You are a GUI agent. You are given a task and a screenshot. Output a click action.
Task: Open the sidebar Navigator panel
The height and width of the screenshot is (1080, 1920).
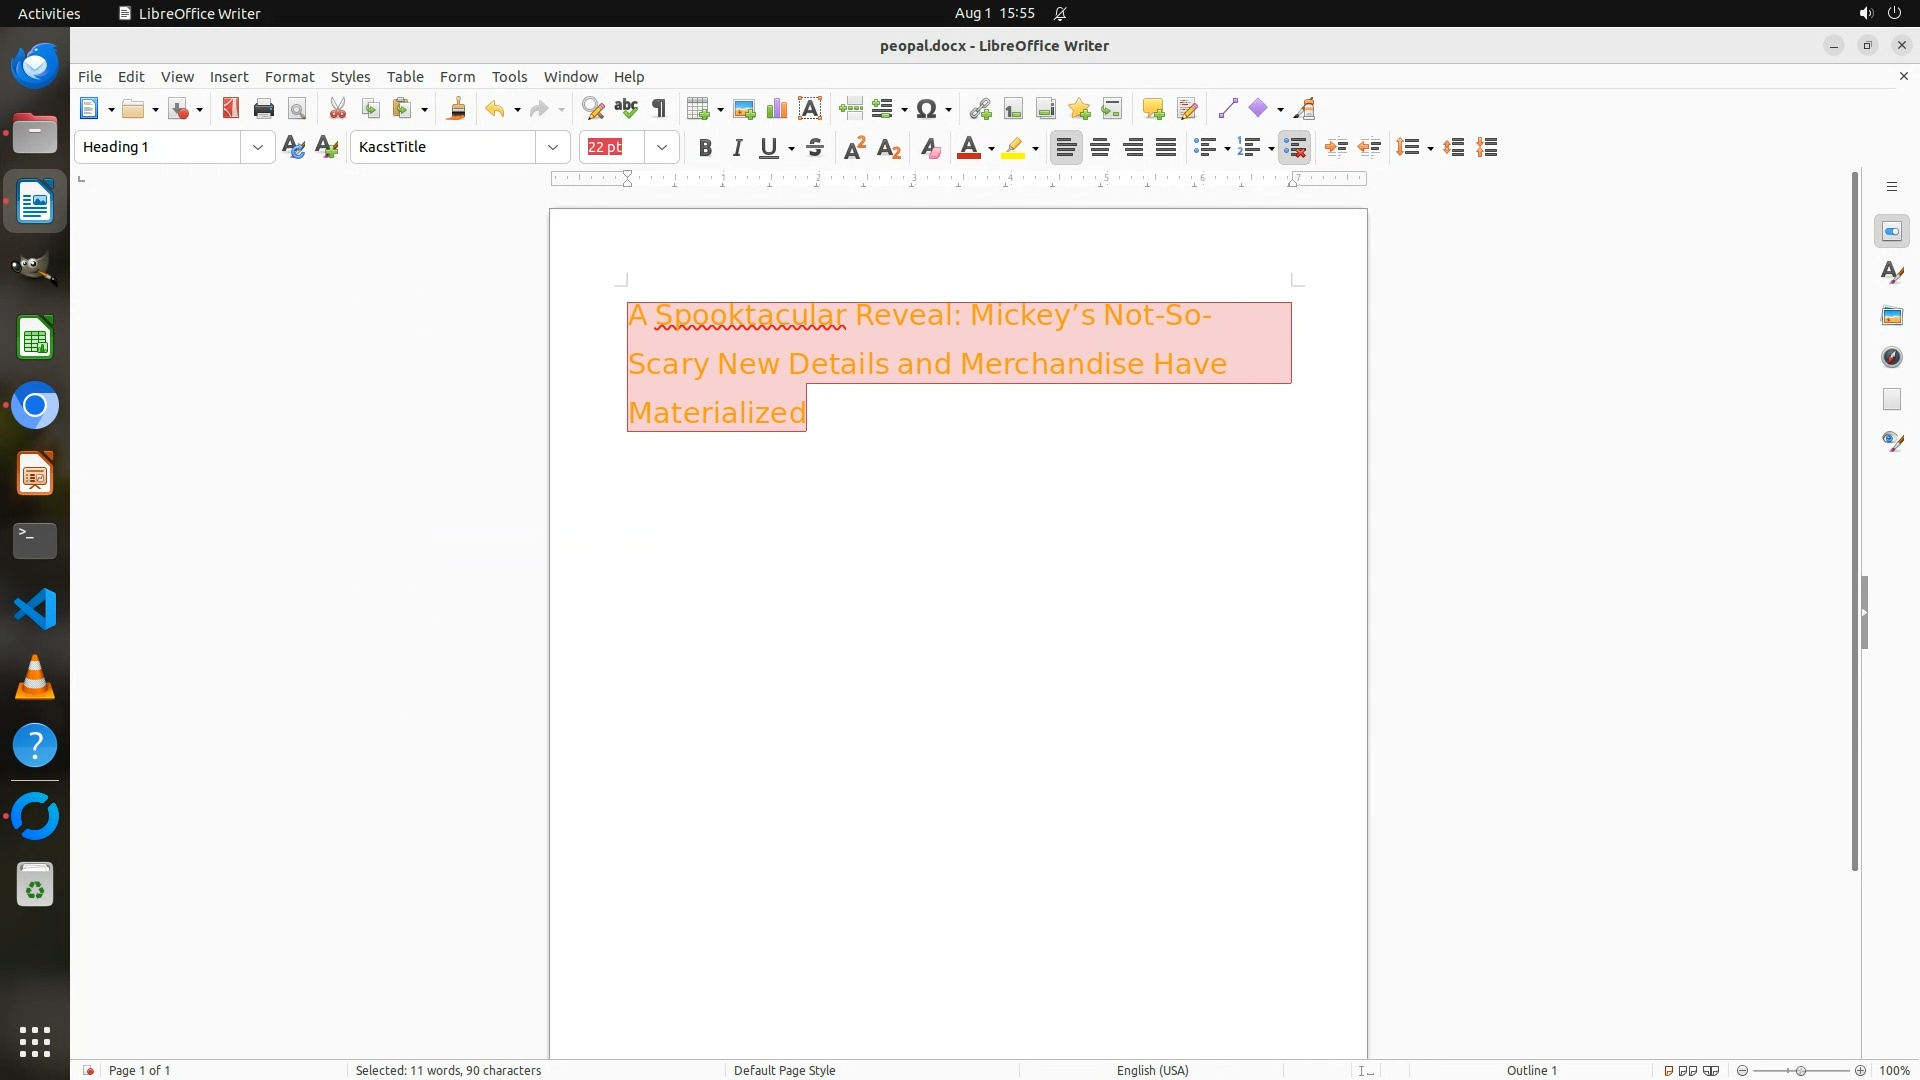pyautogui.click(x=1892, y=358)
